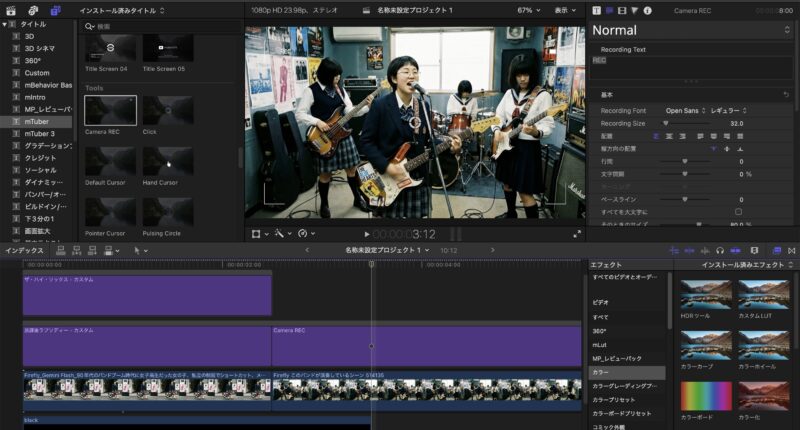Open the enhancement magic wand dropdown

tap(283, 234)
